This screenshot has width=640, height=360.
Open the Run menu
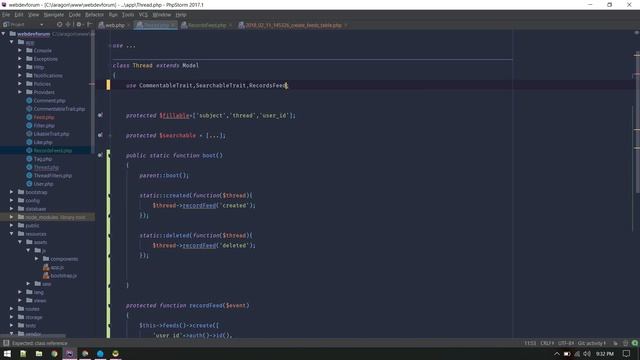[x=113, y=15]
